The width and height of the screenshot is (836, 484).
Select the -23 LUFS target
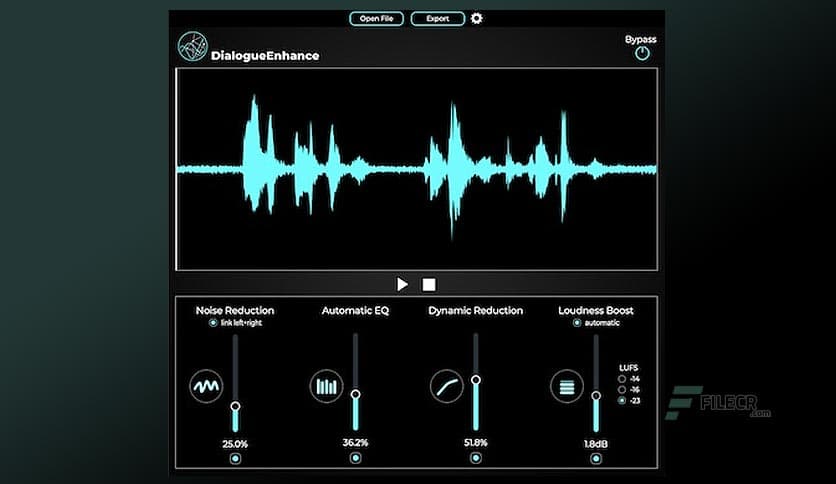point(622,400)
